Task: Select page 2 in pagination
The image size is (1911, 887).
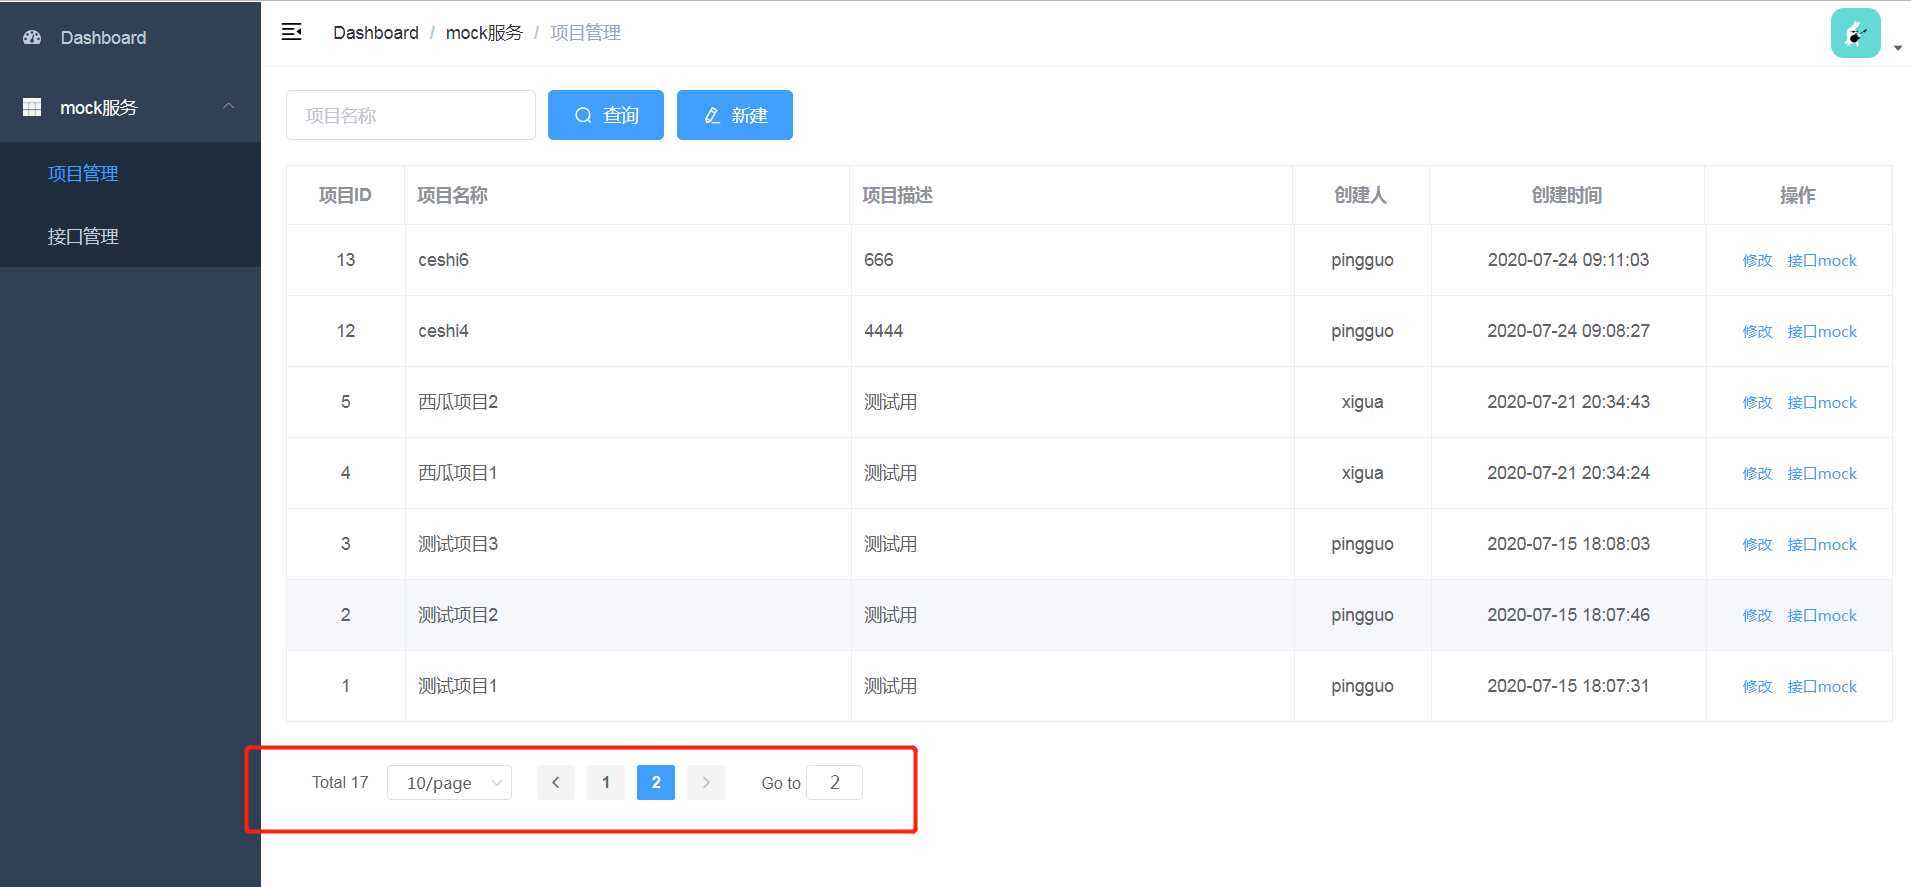Action: coord(656,782)
